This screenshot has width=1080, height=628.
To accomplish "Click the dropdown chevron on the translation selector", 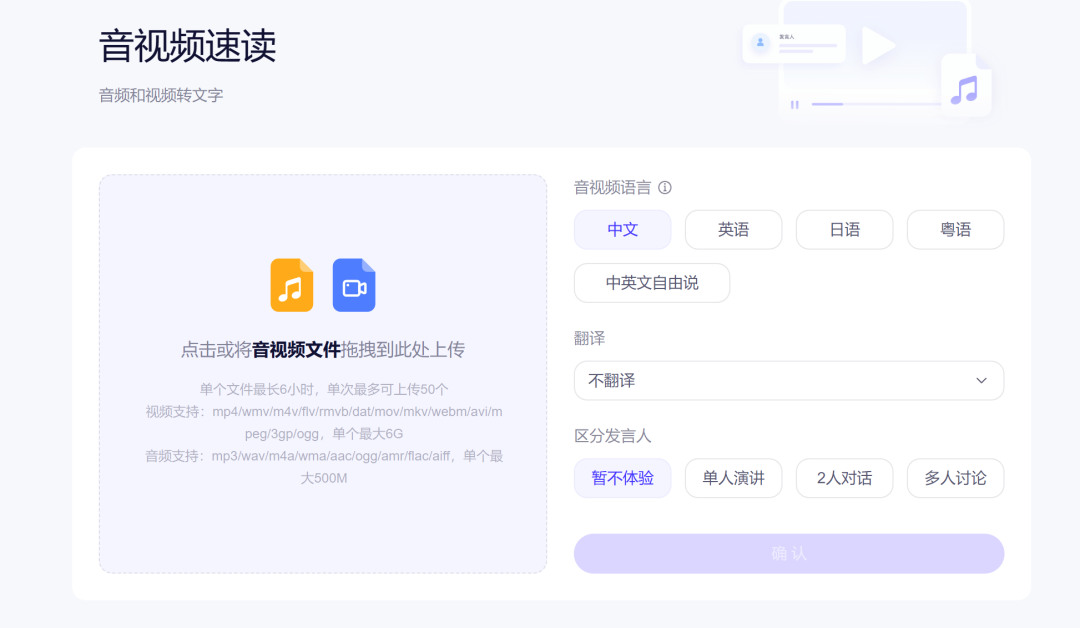I will 981,381.
